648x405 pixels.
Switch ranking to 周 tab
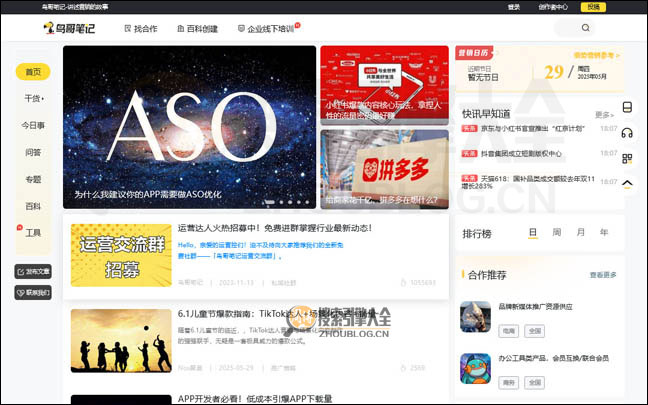coord(557,232)
